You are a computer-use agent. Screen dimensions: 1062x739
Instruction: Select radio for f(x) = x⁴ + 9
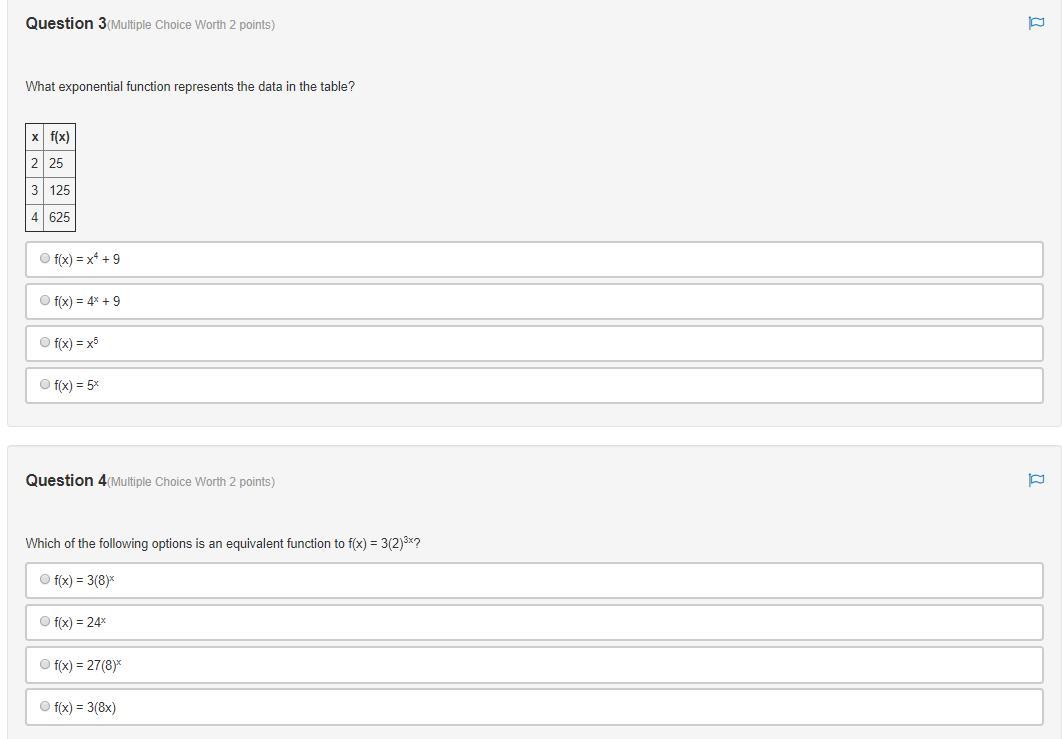point(45,258)
